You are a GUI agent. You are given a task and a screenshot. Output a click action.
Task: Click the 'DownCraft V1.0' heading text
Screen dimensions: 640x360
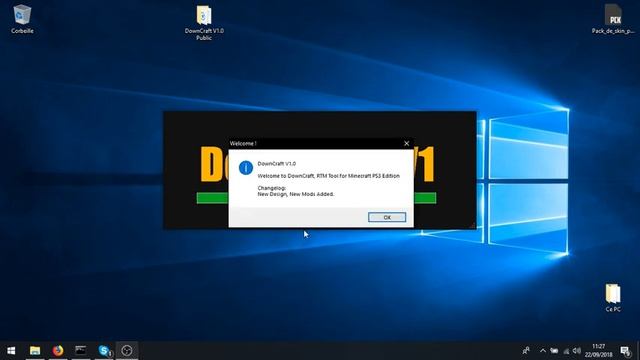coord(277,164)
